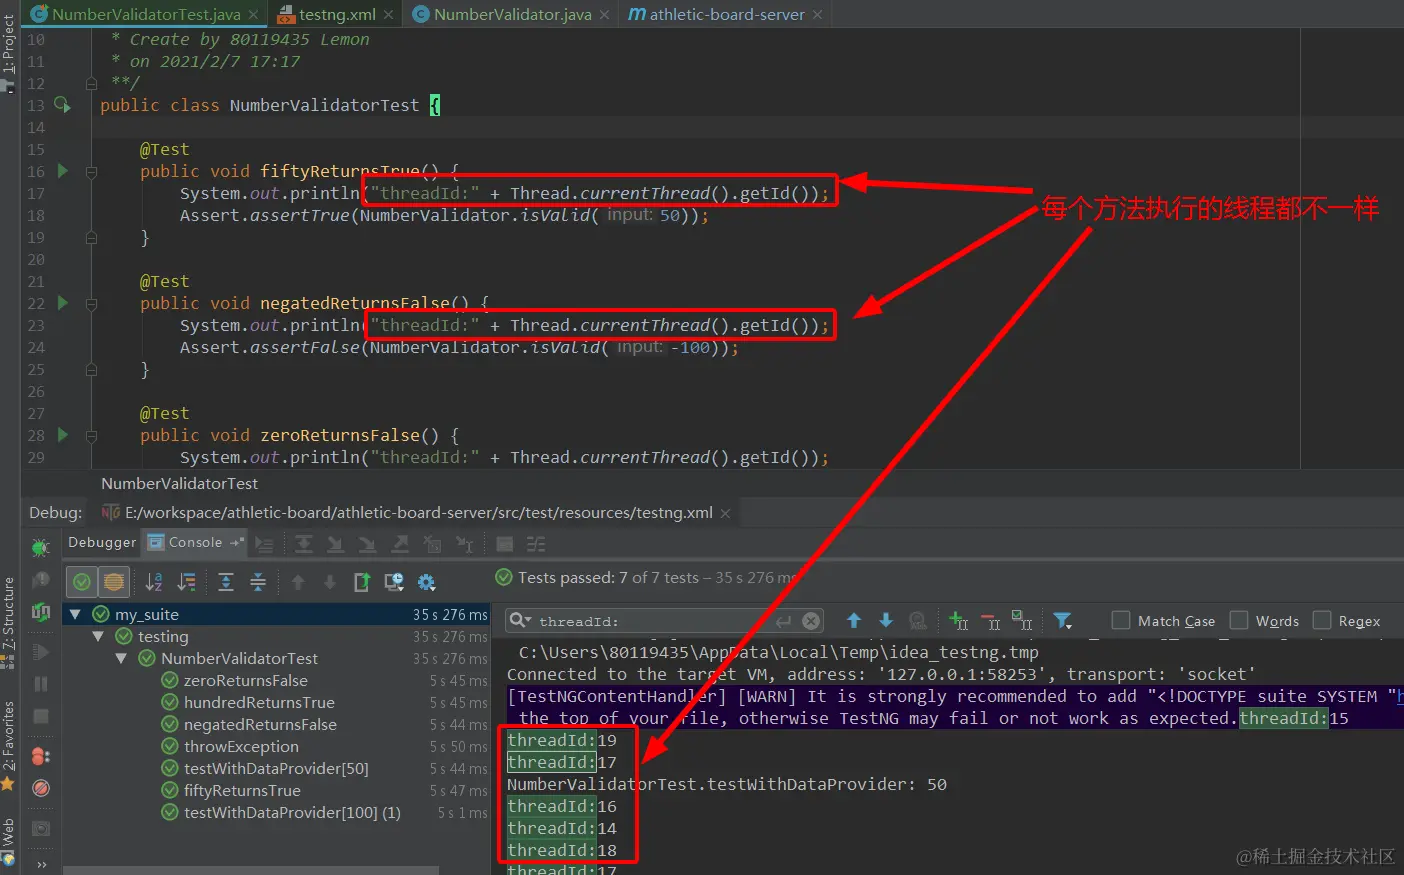Collapse the testing tree node

click(x=98, y=636)
